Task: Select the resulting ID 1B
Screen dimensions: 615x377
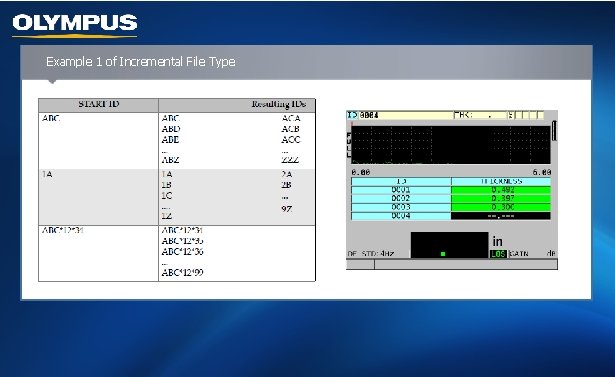Action: pos(166,185)
